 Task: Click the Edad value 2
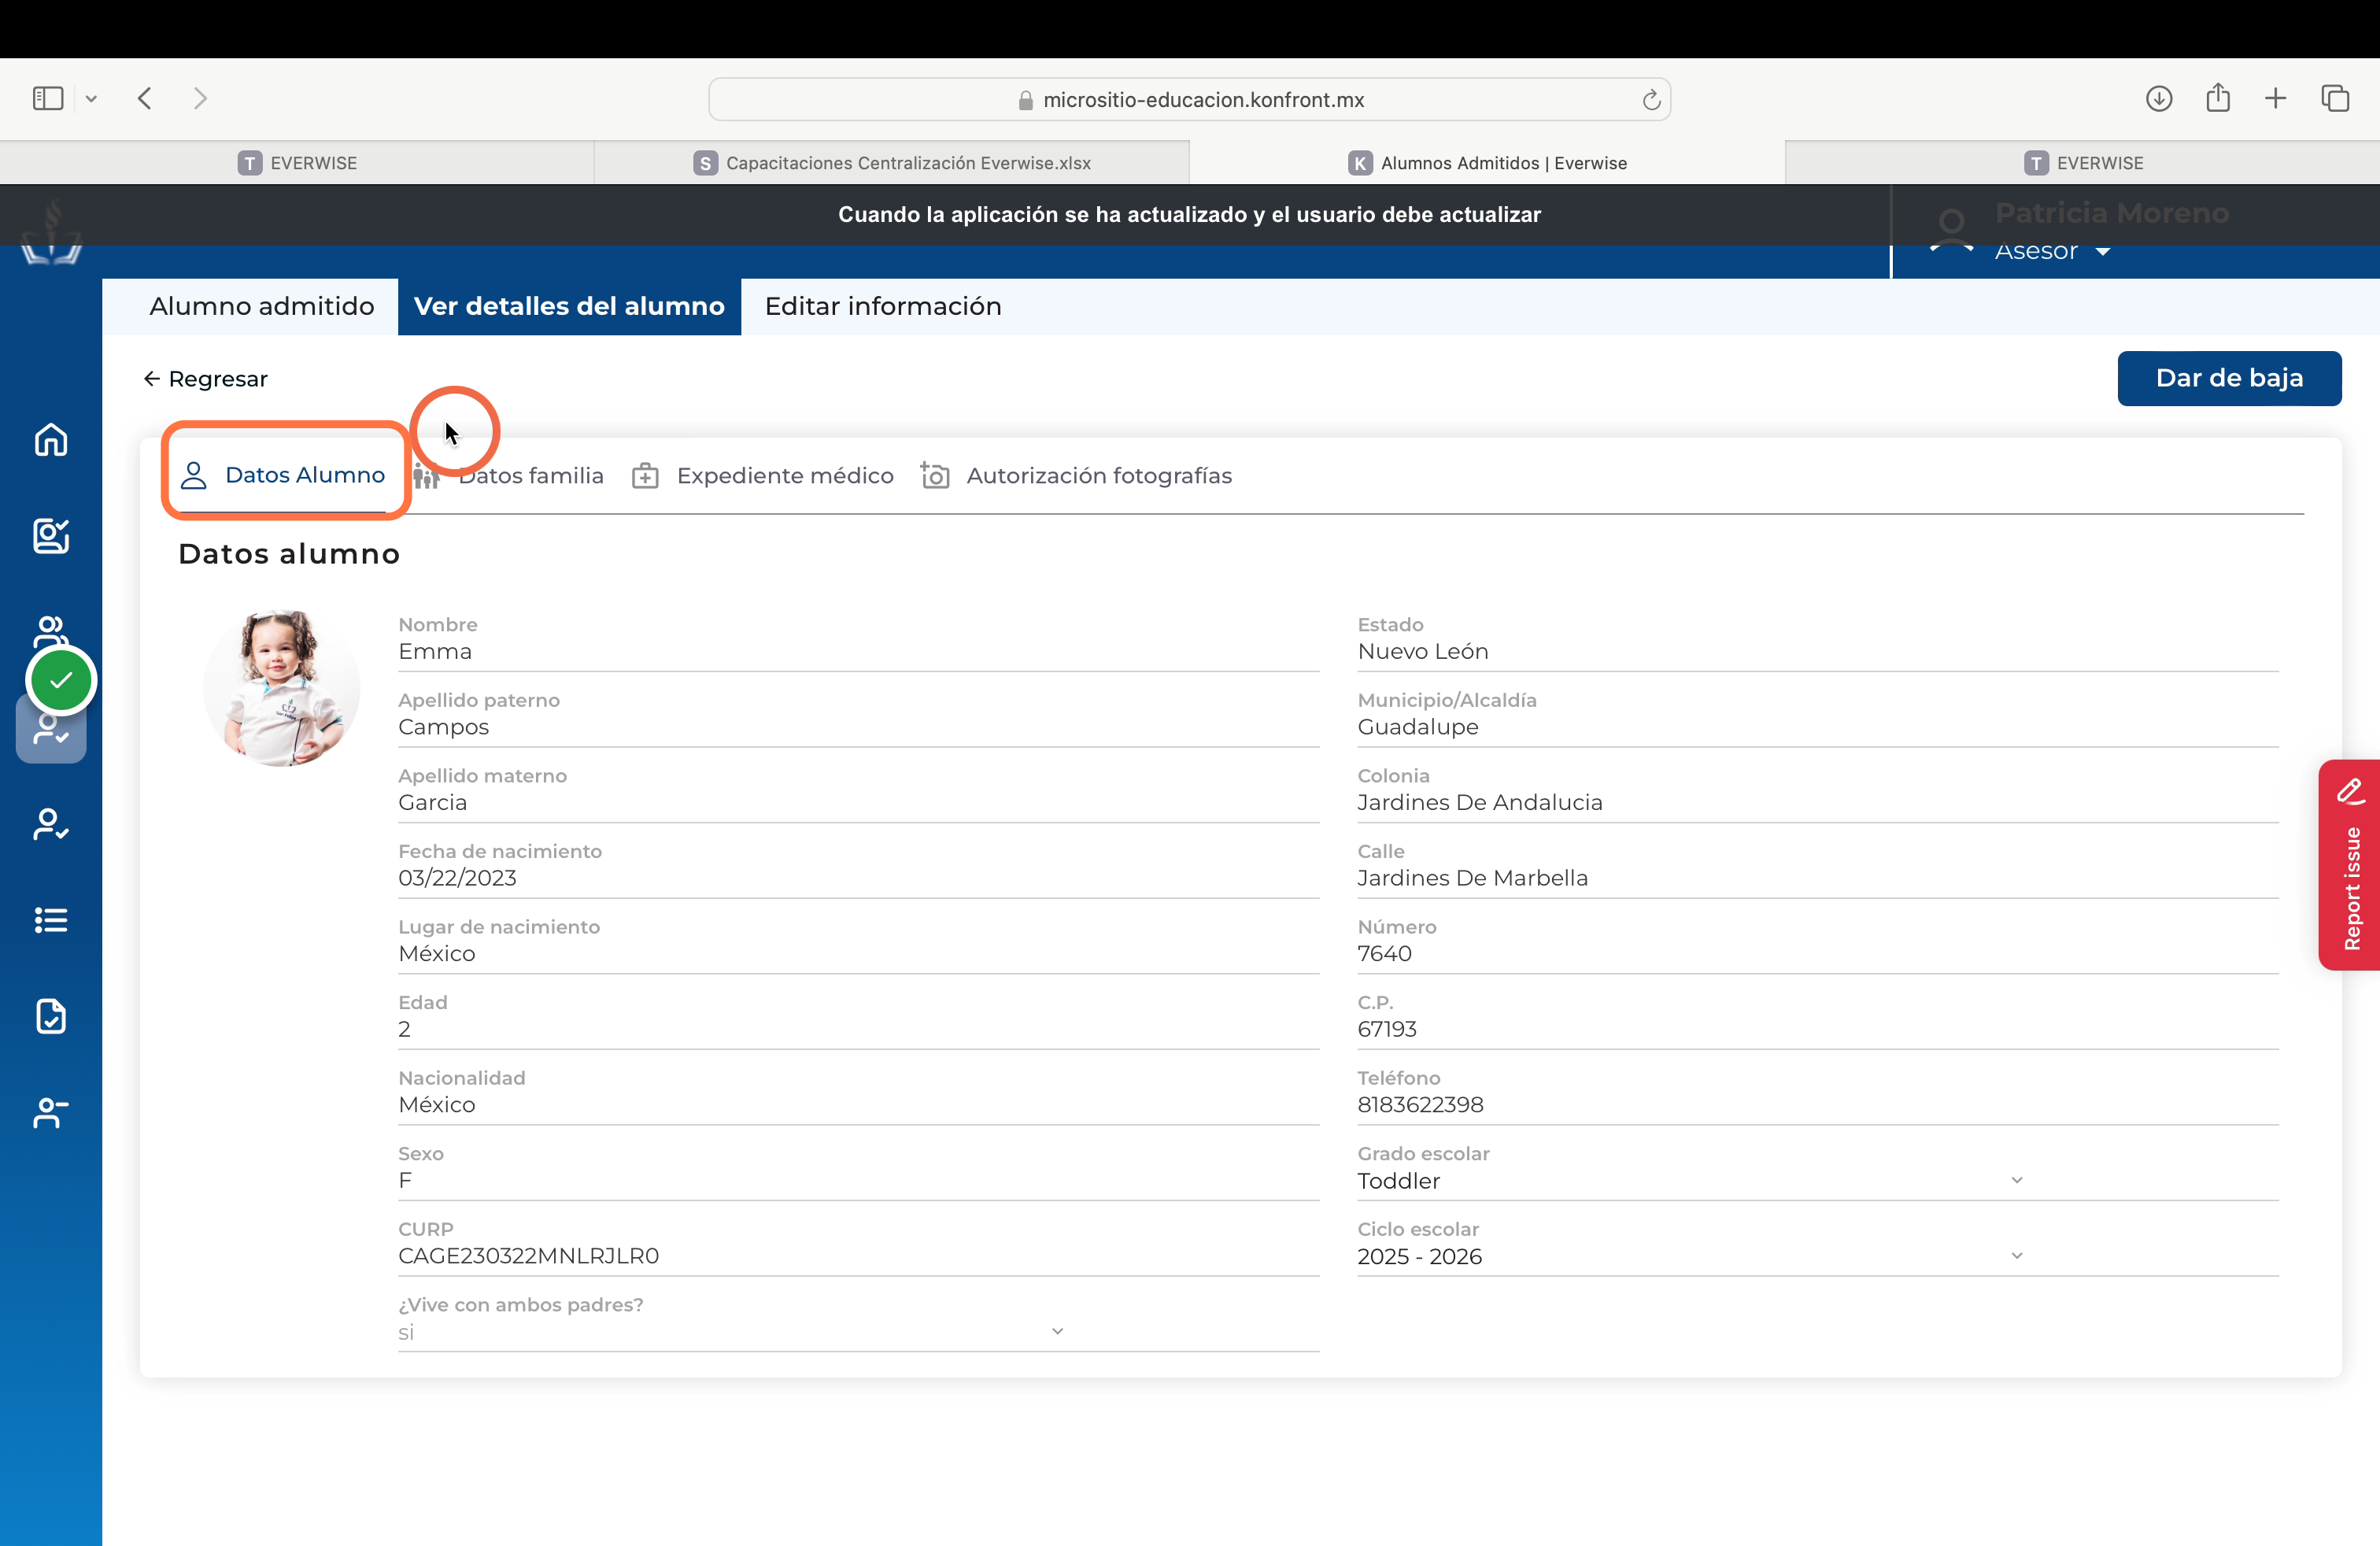404,1029
